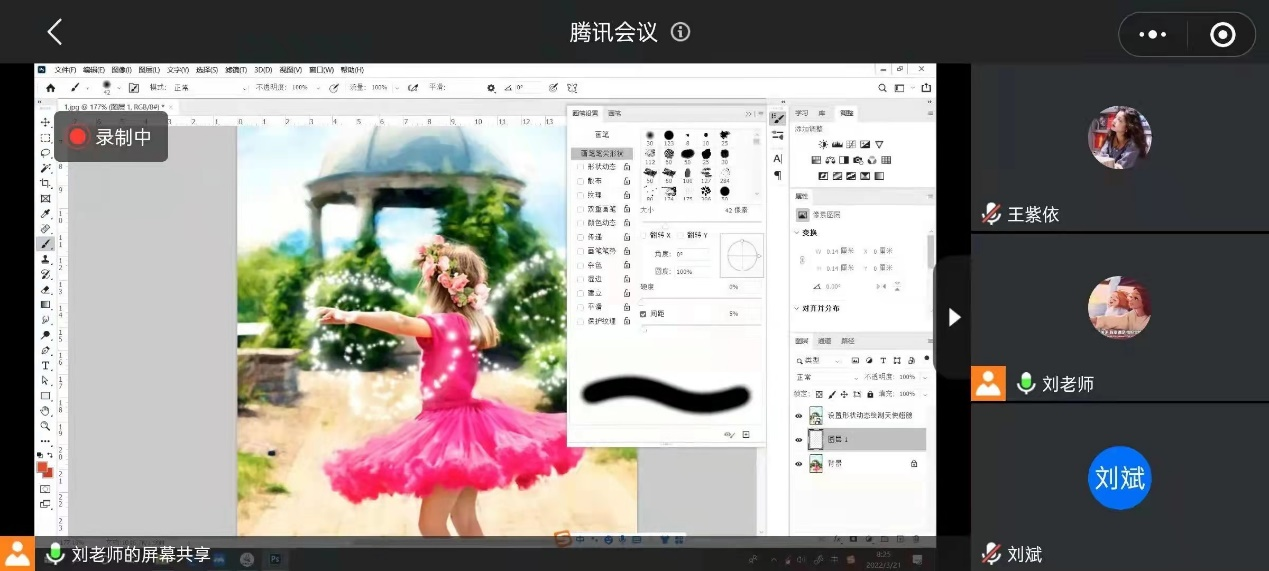Click the Tencent Meeting info icon

tap(681, 32)
